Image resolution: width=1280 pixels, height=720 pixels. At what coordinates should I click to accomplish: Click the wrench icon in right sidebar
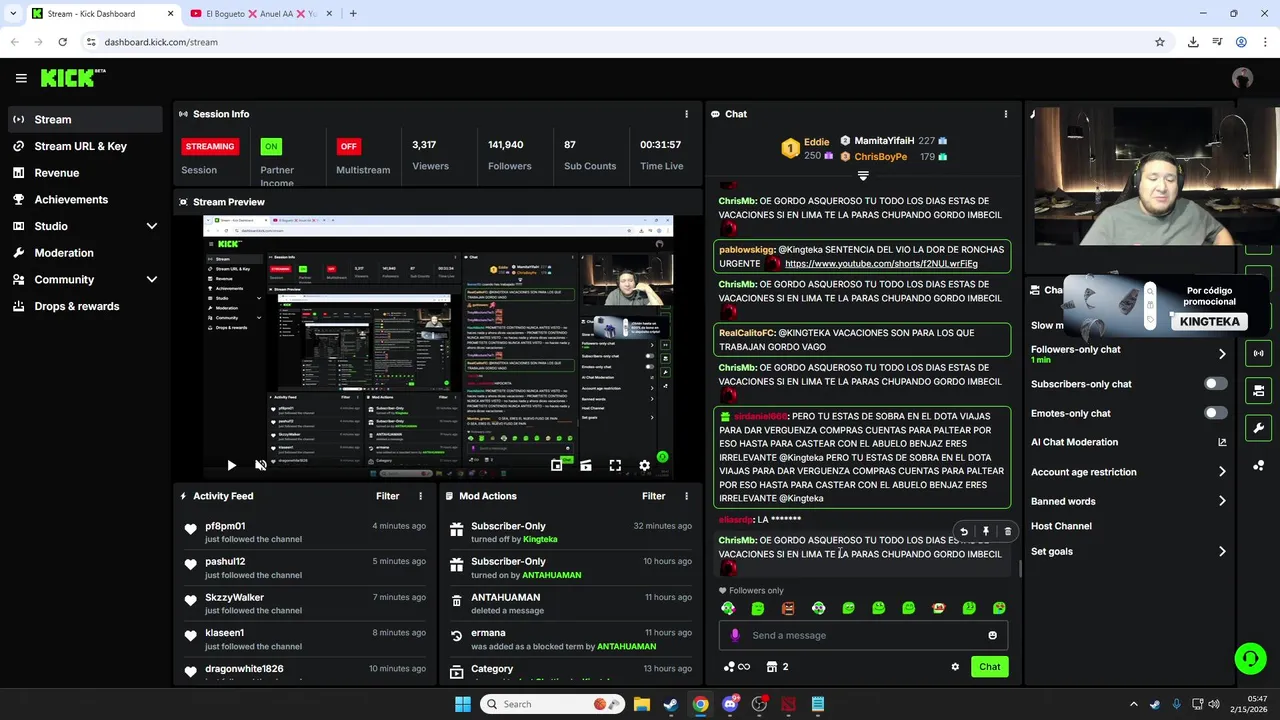1258,428
